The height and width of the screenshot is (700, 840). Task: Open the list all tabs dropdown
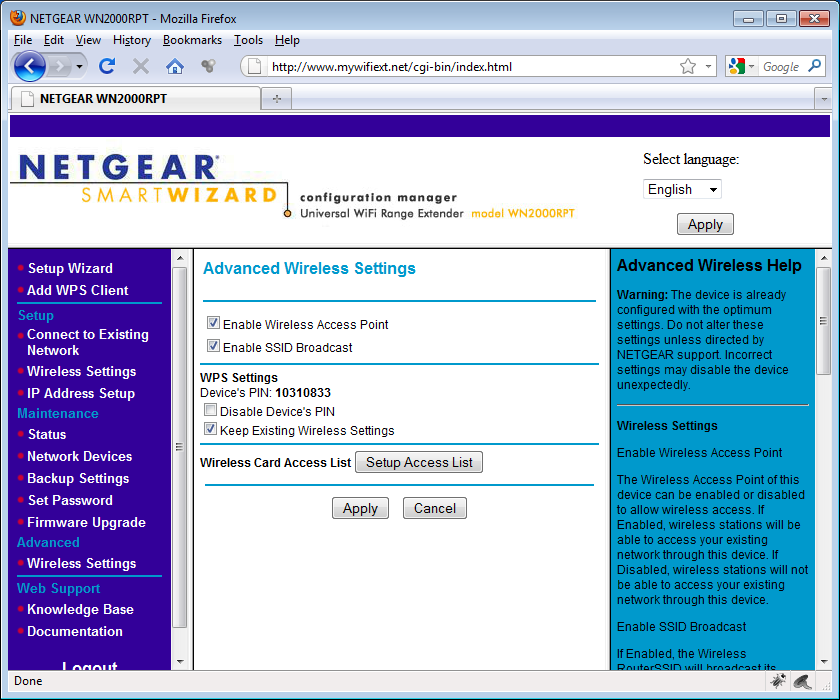coord(823,99)
